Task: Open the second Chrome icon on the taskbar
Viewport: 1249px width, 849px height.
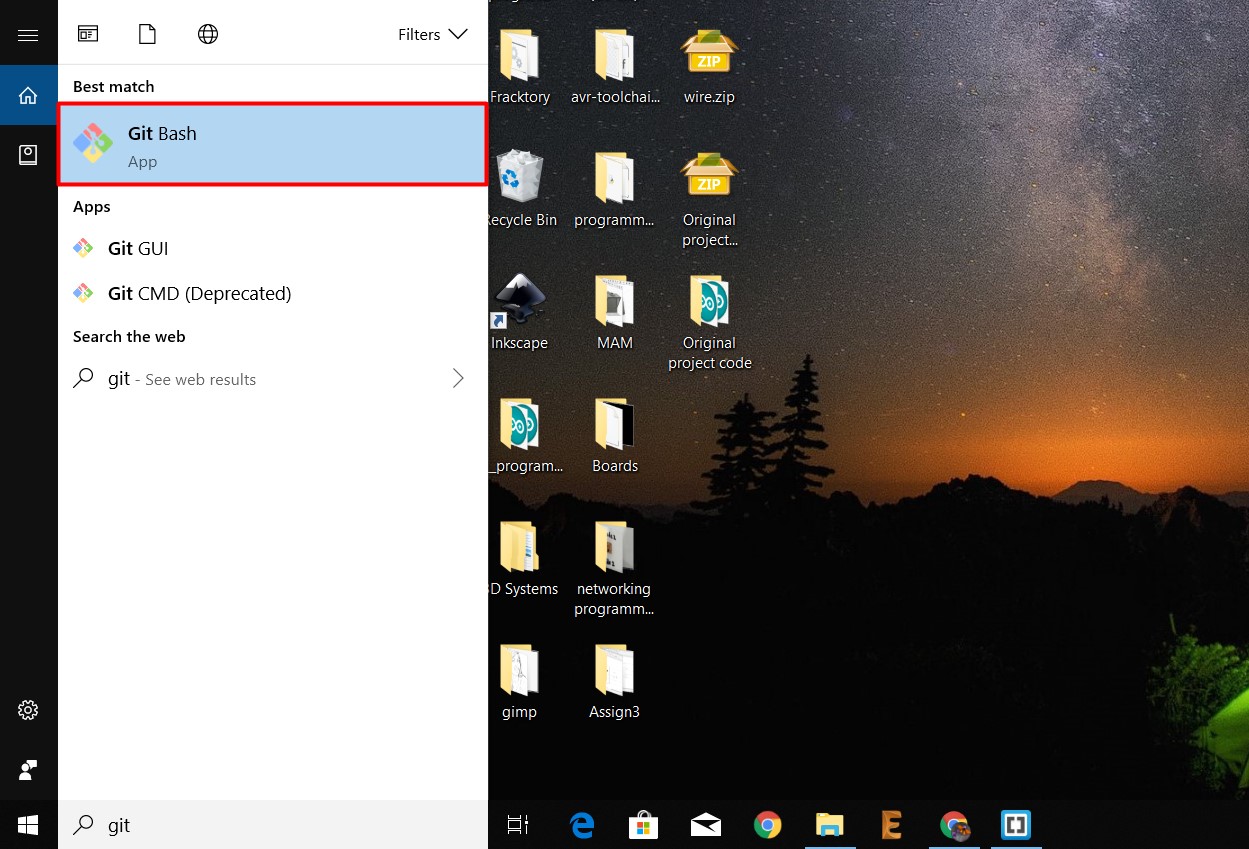Action: (x=955, y=825)
